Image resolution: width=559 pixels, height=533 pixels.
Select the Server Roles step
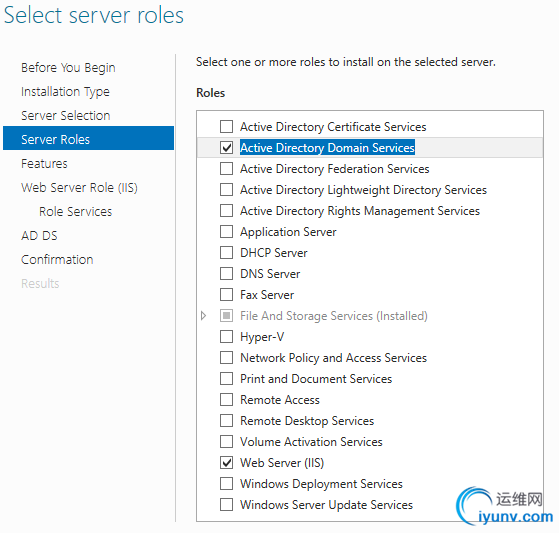88,139
